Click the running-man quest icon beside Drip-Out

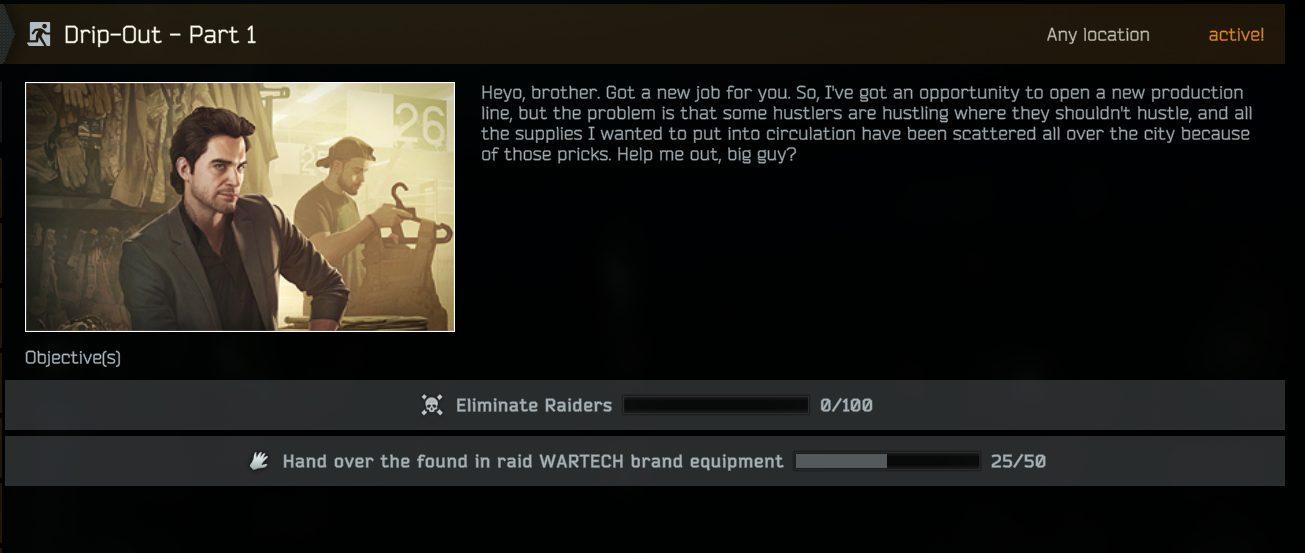click(39, 35)
